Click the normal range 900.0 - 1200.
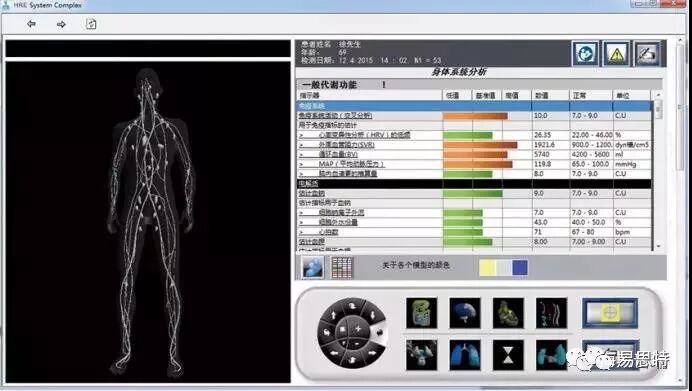Viewport: 692px width, 391px height. [592, 145]
